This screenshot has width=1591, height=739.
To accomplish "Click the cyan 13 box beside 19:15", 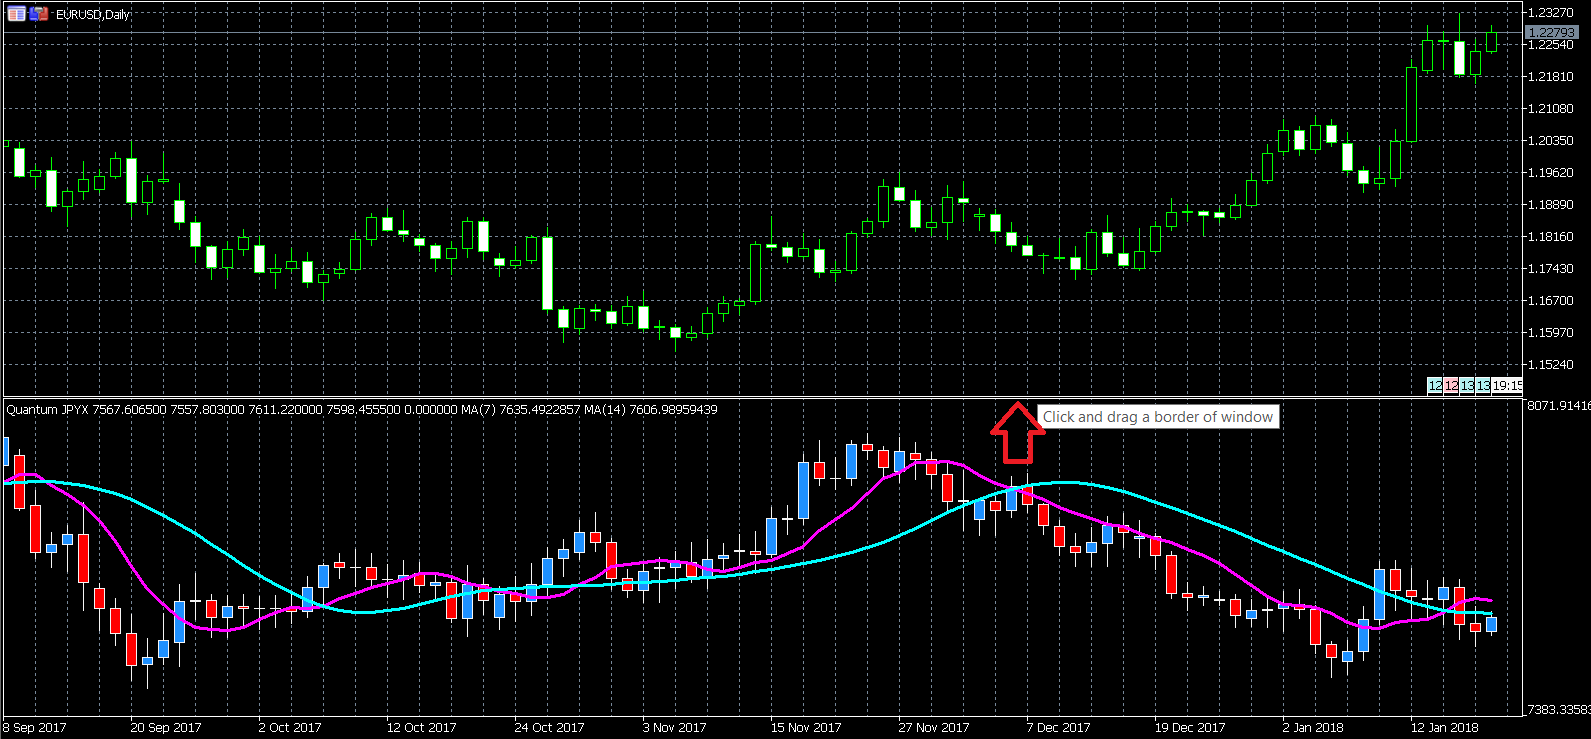I will (x=1483, y=386).
